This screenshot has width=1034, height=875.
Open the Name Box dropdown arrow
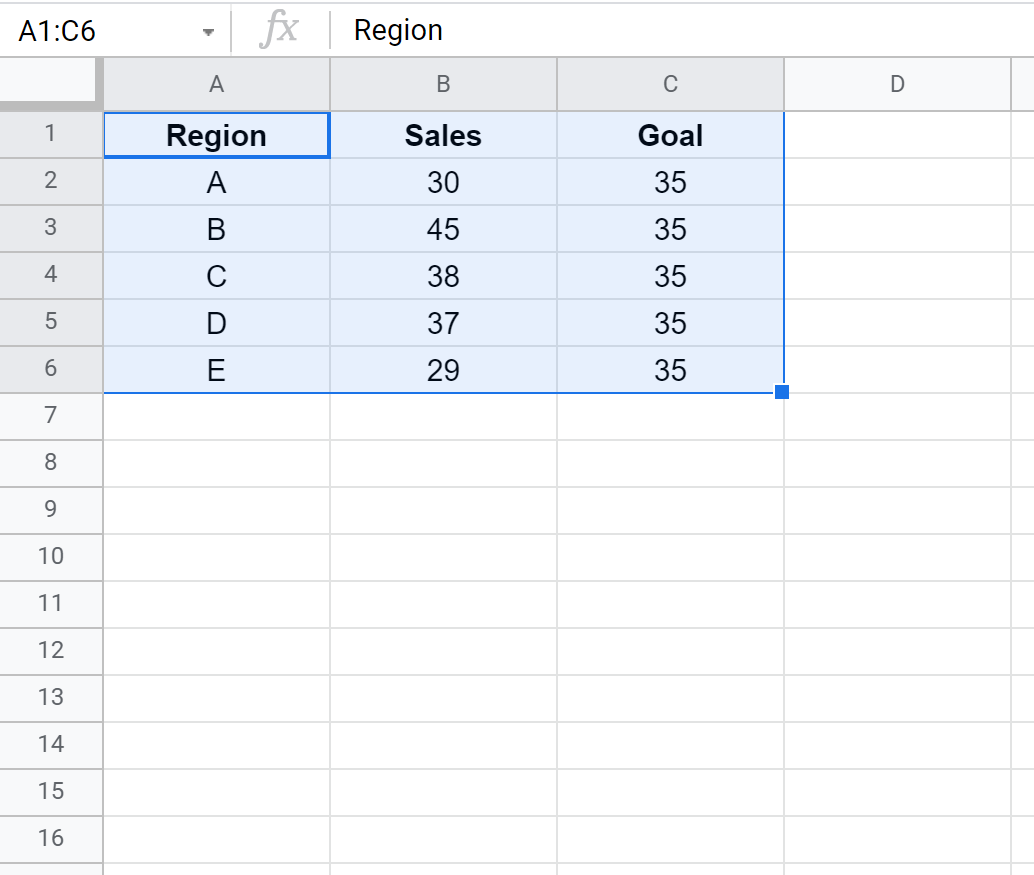[208, 30]
